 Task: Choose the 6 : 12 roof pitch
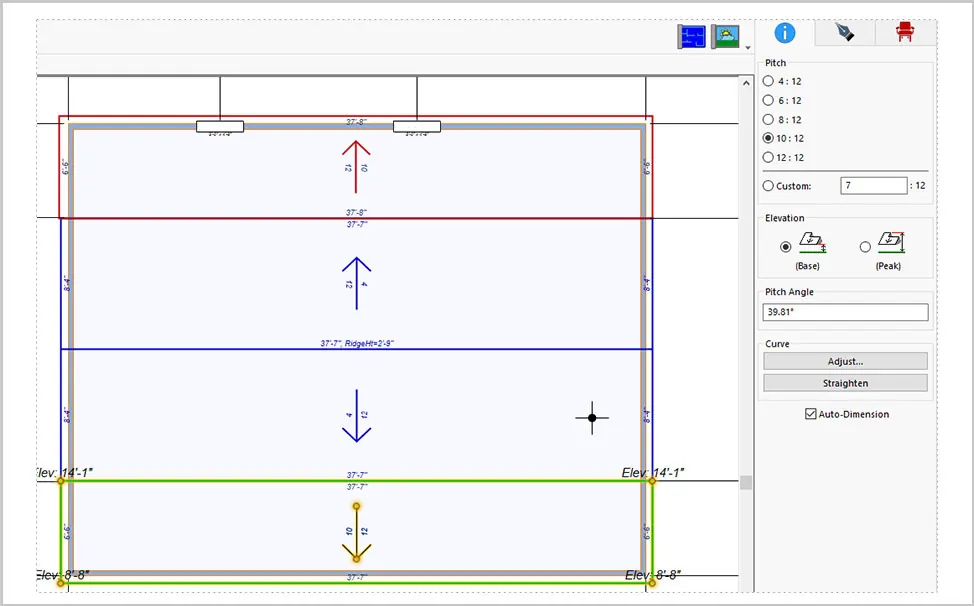[x=782, y=101]
